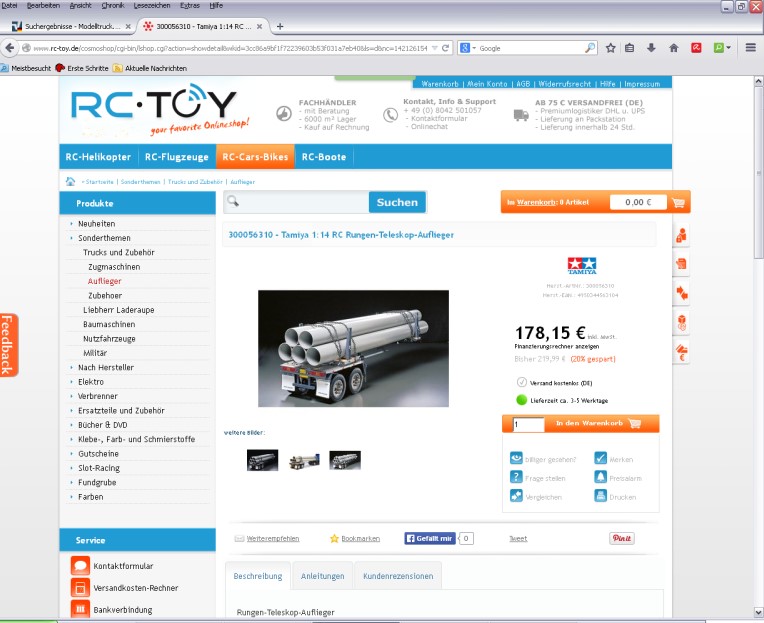Reload the page with the refresh icon
This screenshot has width=764, height=623.
445,48
